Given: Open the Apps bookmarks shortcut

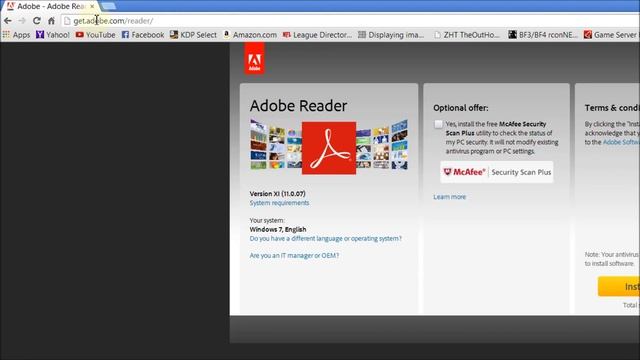Looking at the screenshot, I should [16, 35].
